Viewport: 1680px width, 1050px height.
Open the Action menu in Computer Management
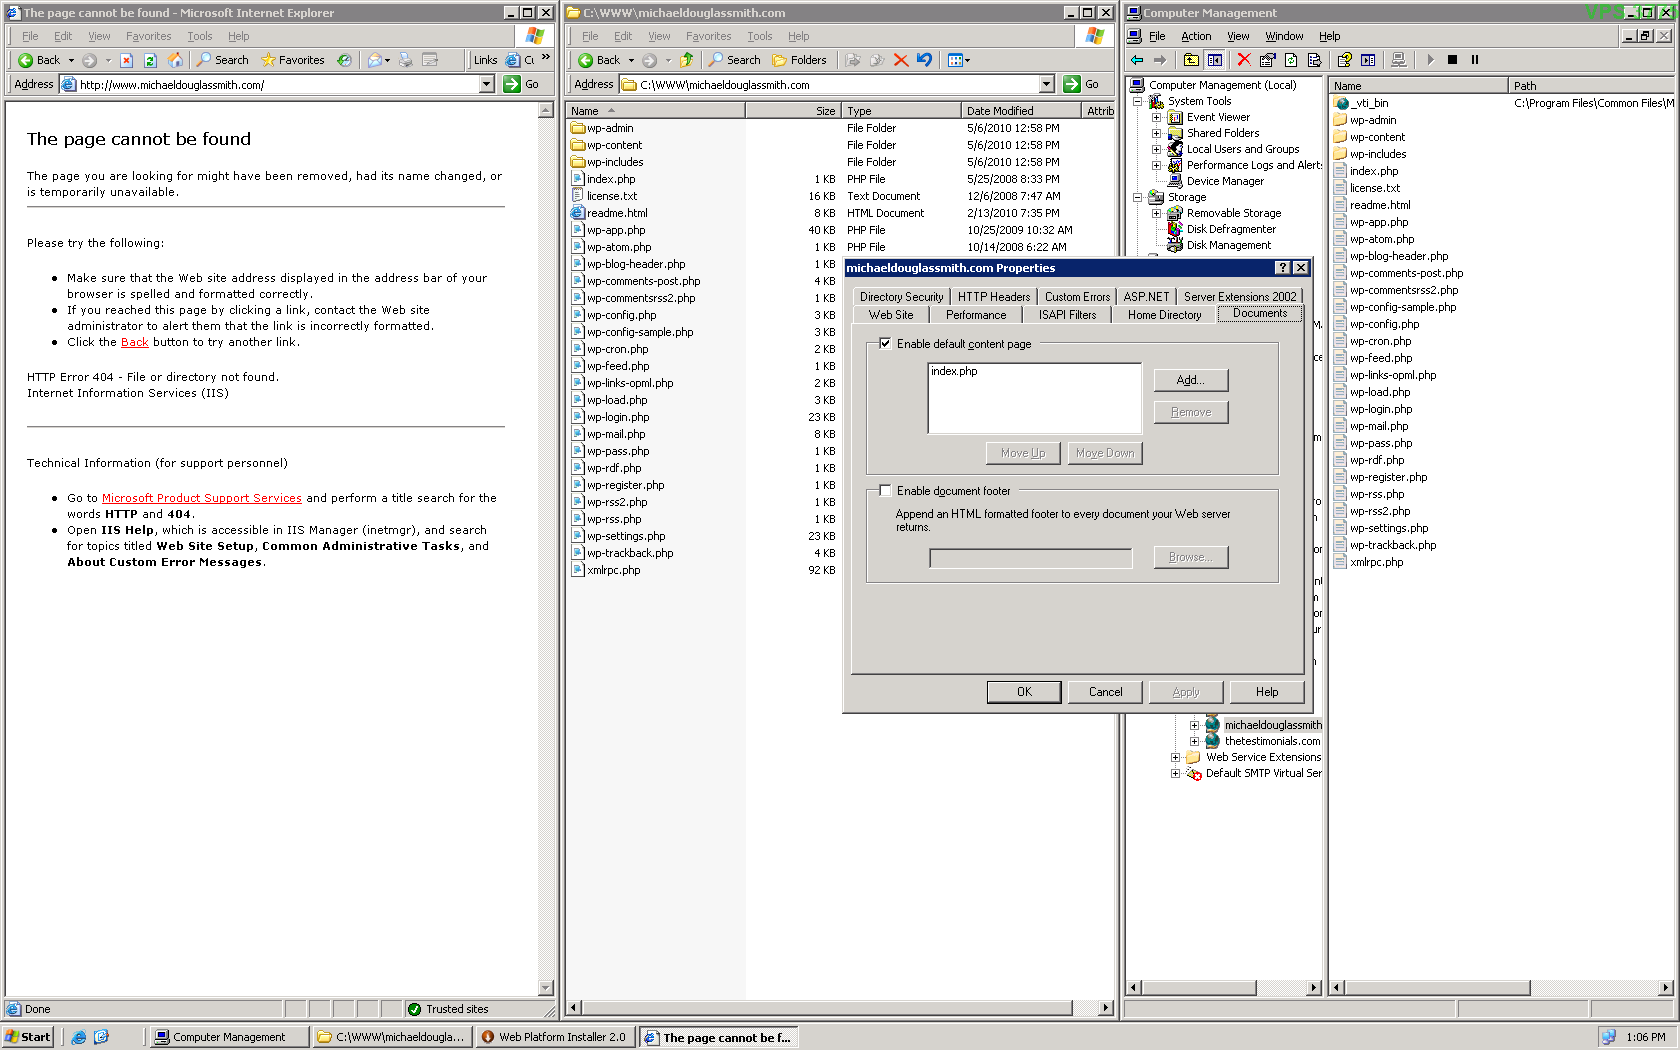pyautogui.click(x=1196, y=36)
